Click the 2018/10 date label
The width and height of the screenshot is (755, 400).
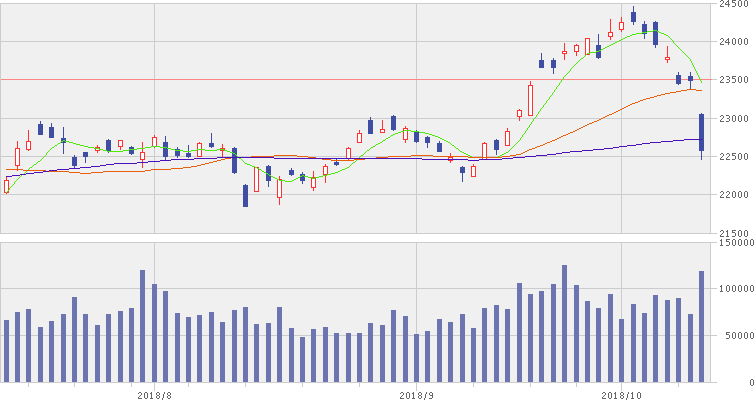pyautogui.click(x=622, y=394)
